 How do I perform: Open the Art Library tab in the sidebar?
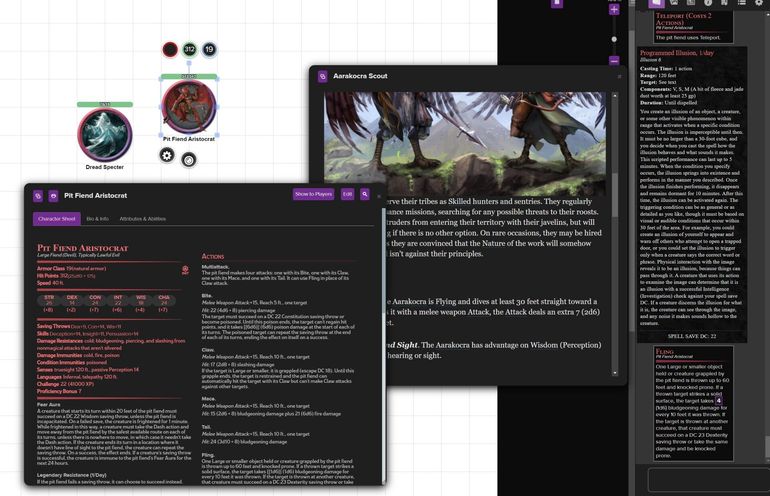point(674,2)
